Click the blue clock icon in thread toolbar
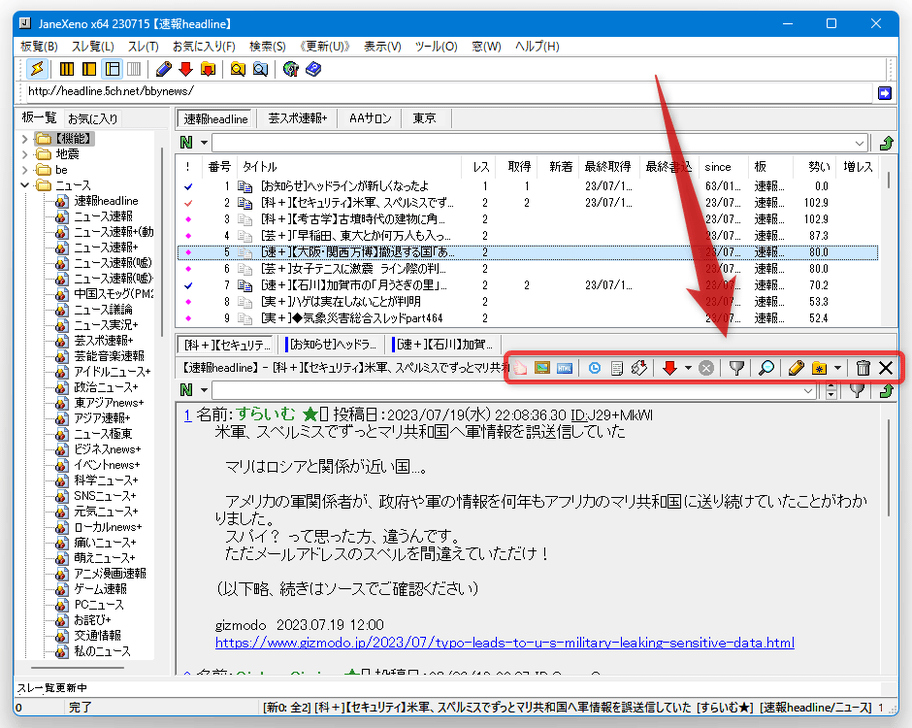This screenshot has width=912, height=728. (x=594, y=367)
